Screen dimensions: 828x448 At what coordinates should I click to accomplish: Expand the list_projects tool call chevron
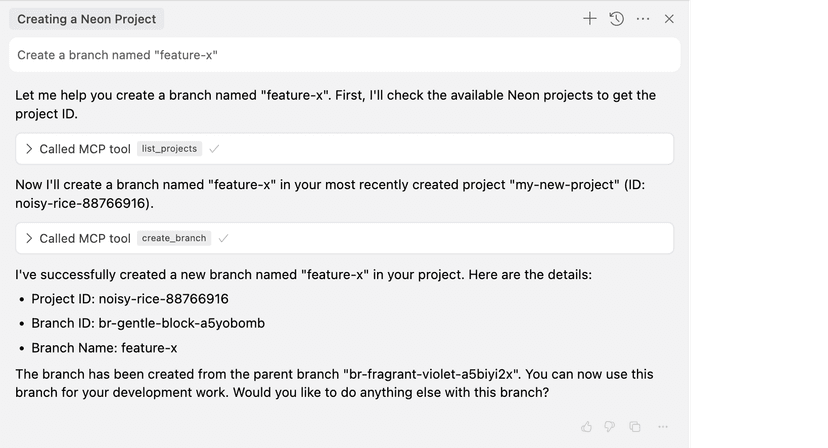tap(29, 149)
